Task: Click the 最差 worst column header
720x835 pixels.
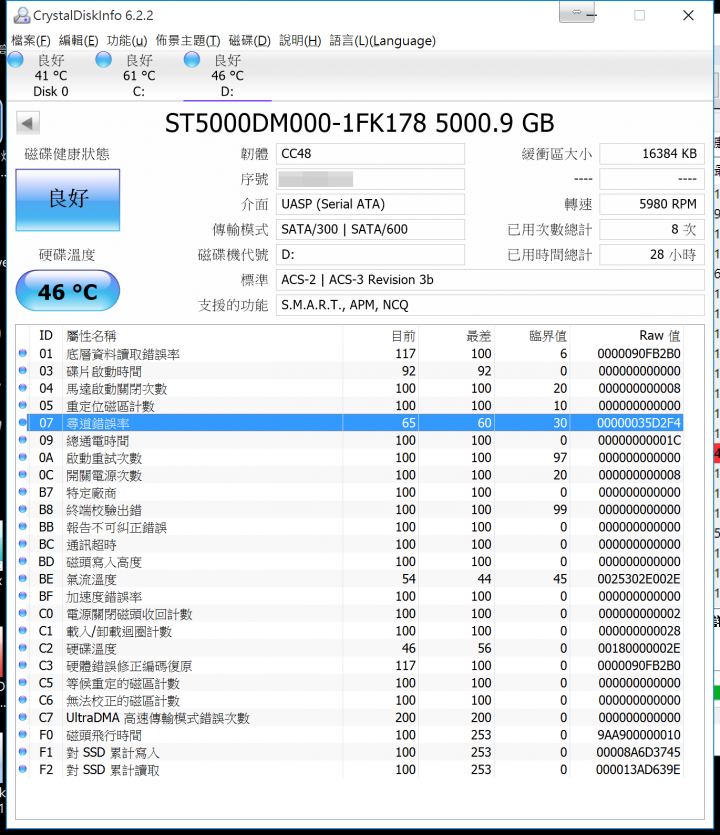Action: click(478, 336)
